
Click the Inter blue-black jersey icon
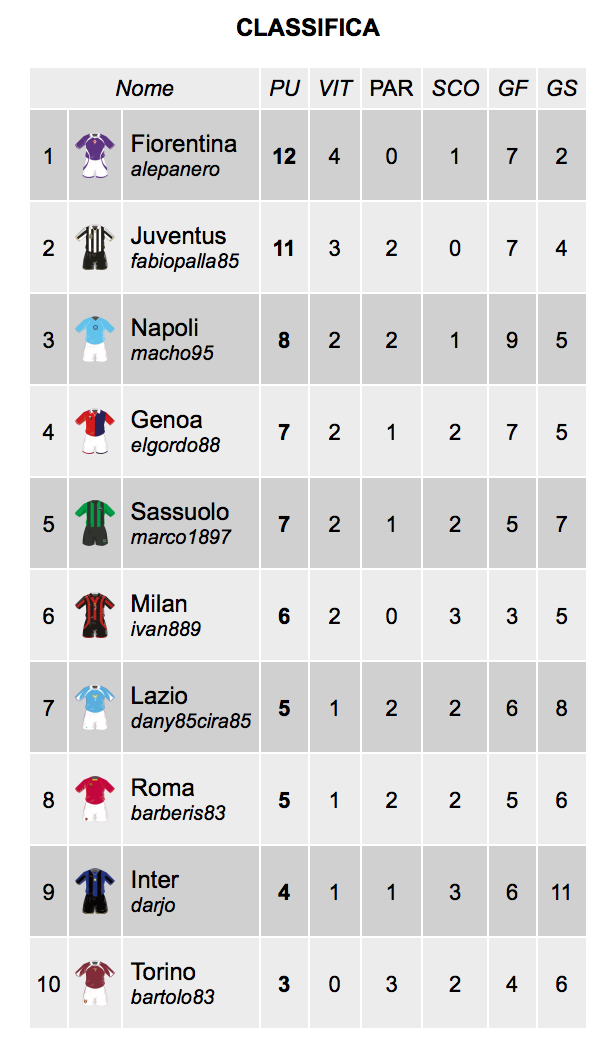[94, 892]
